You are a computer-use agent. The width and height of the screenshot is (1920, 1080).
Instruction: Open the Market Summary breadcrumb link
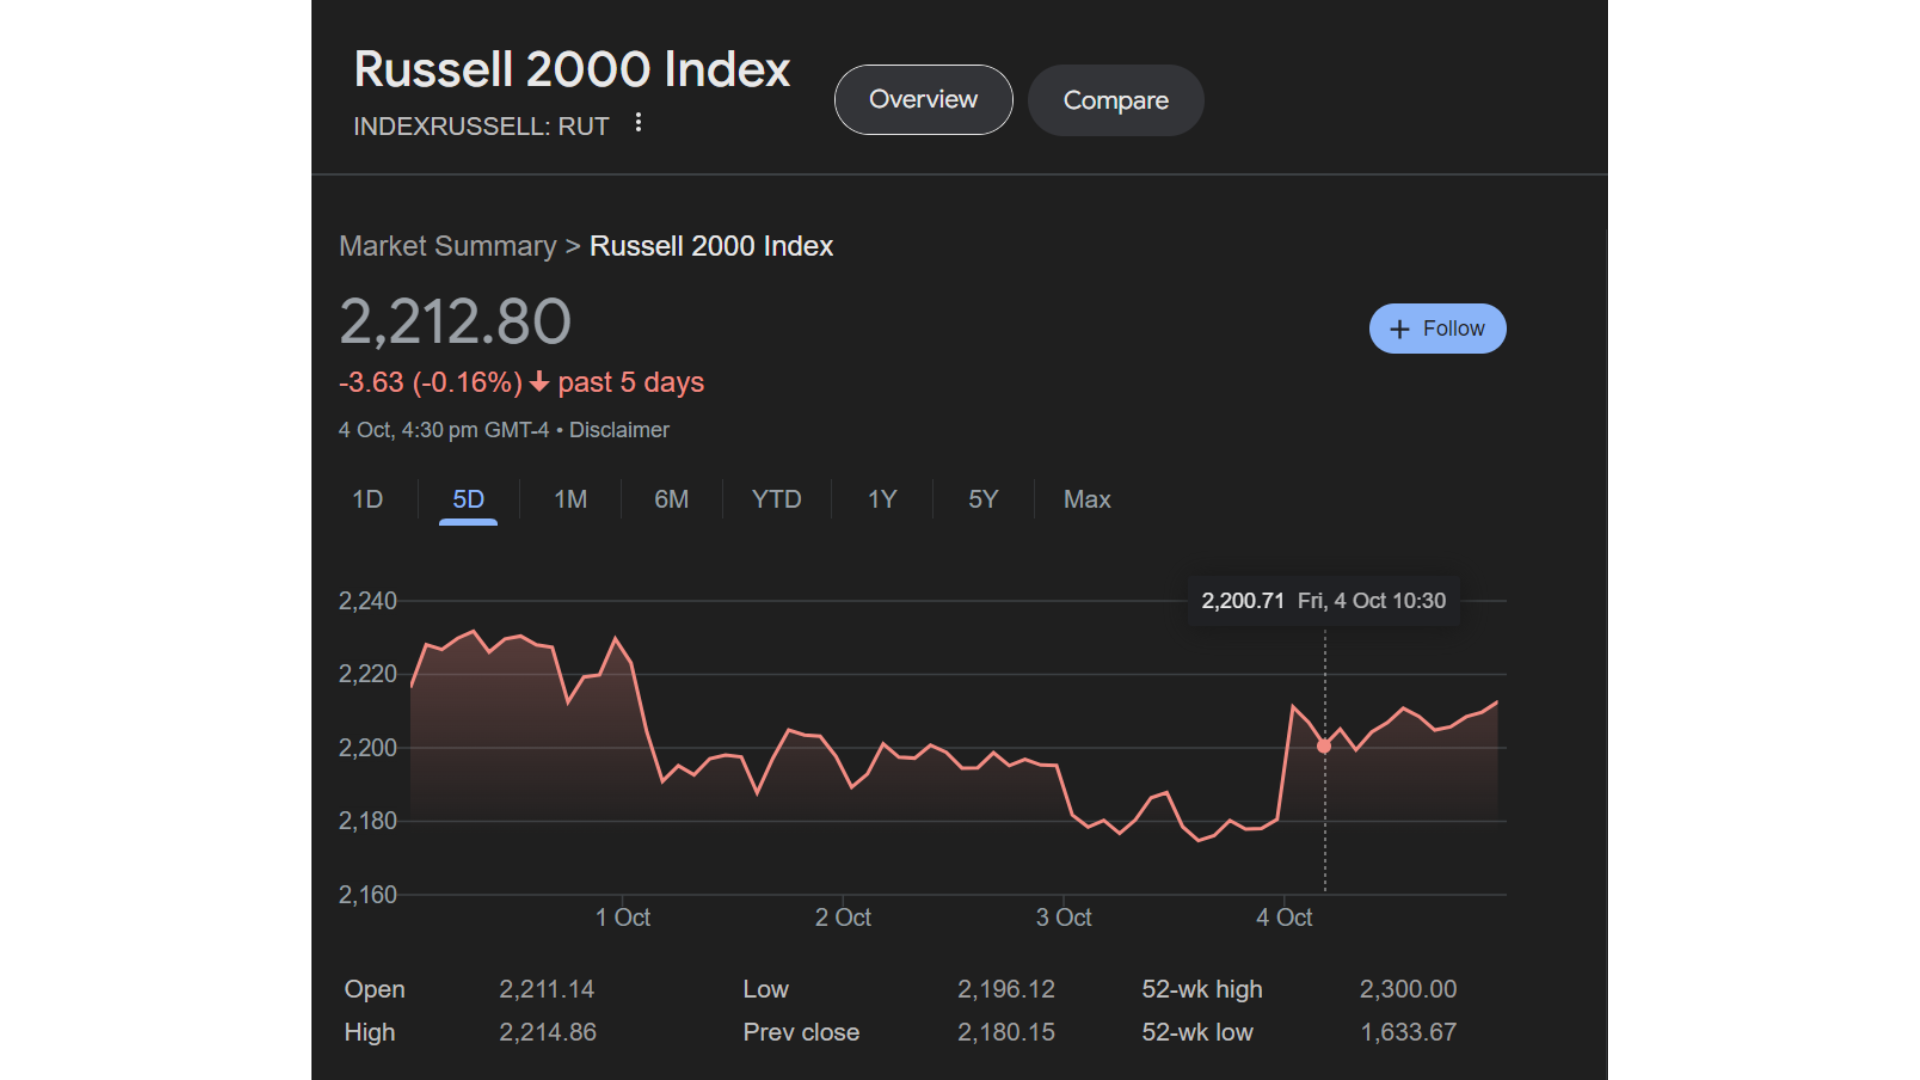click(x=447, y=246)
